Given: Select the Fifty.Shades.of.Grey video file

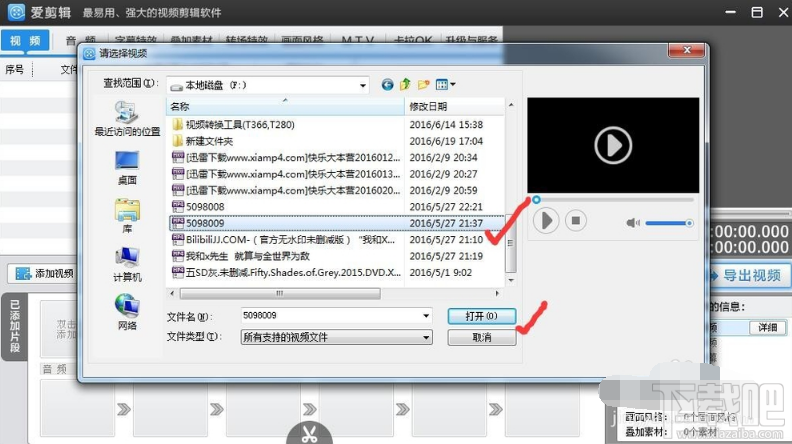Looking at the screenshot, I should [286, 272].
